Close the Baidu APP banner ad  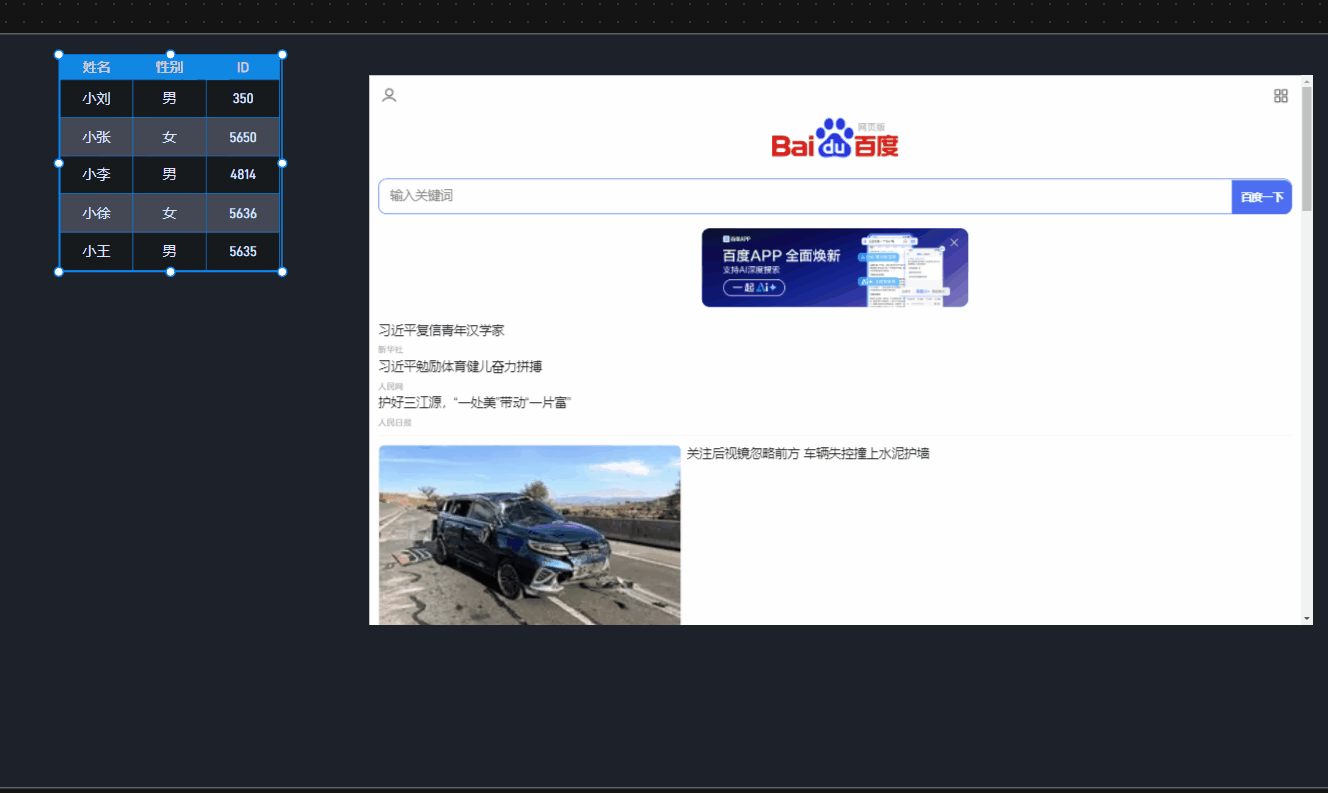(x=954, y=243)
